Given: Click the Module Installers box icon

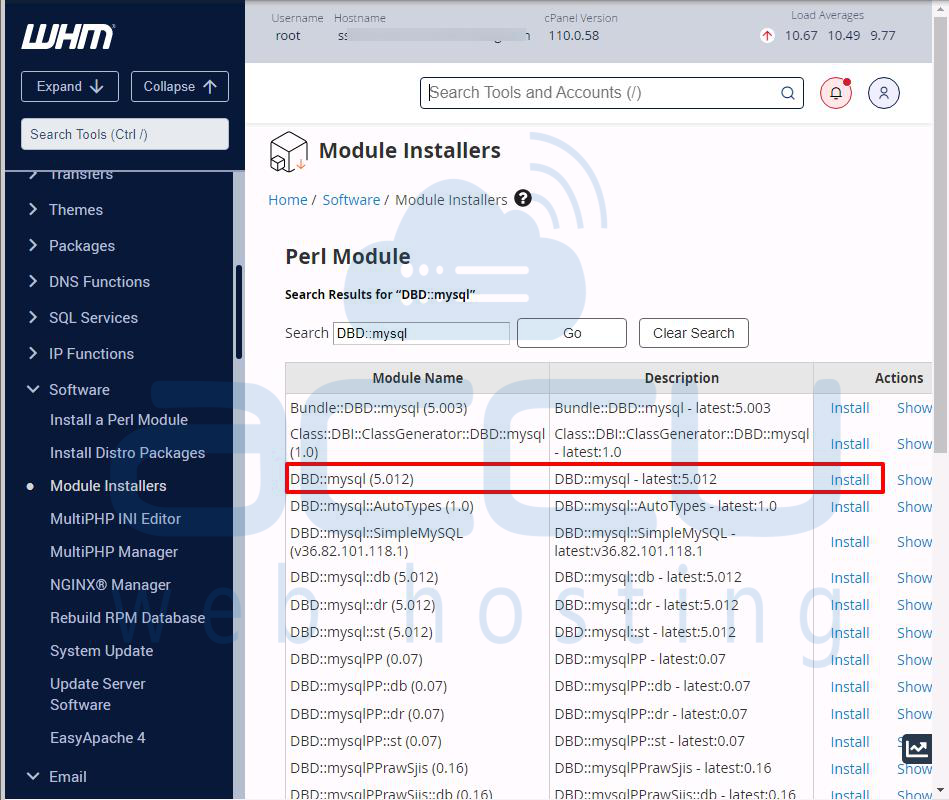Looking at the screenshot, I should coord(289,151).
